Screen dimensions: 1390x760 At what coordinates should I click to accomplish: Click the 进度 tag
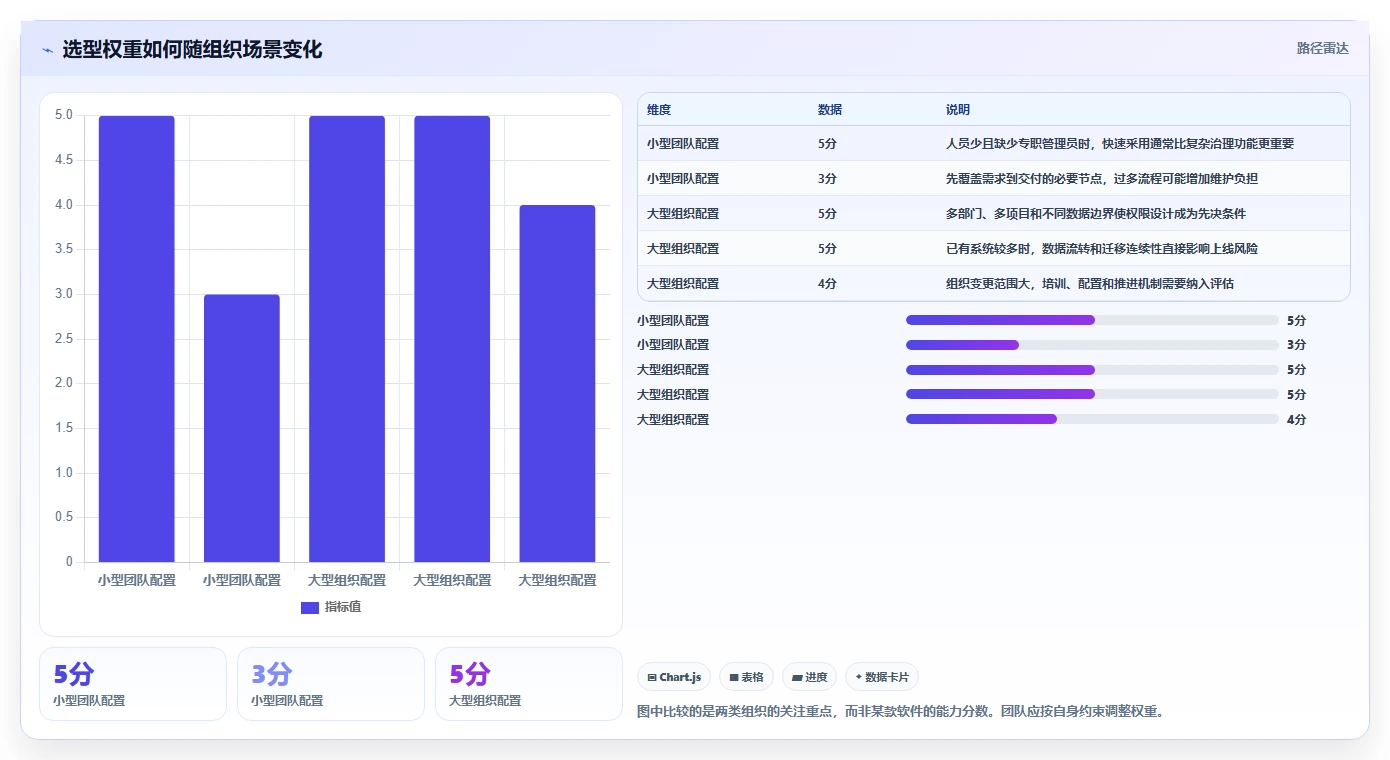tap(809, 677)
